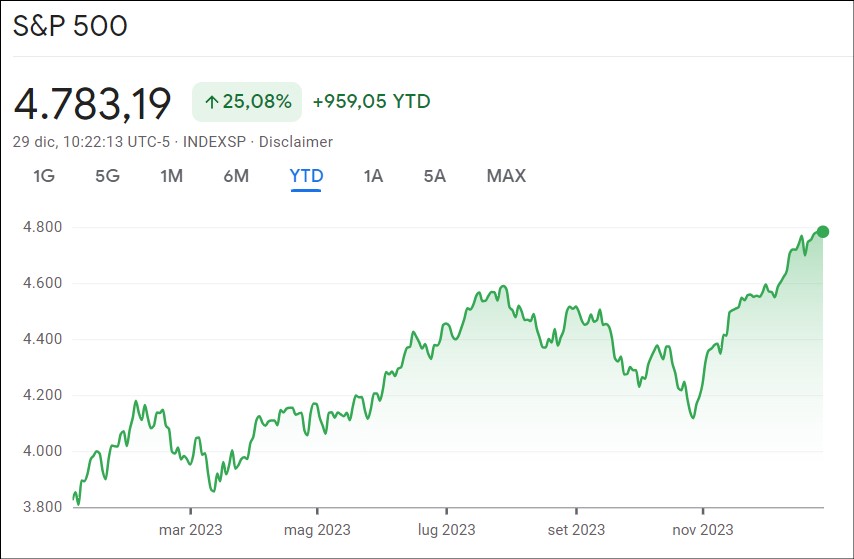Screen dimensions: 854x559
Task: Open the Disclaimer link
Action: point(296,142)
